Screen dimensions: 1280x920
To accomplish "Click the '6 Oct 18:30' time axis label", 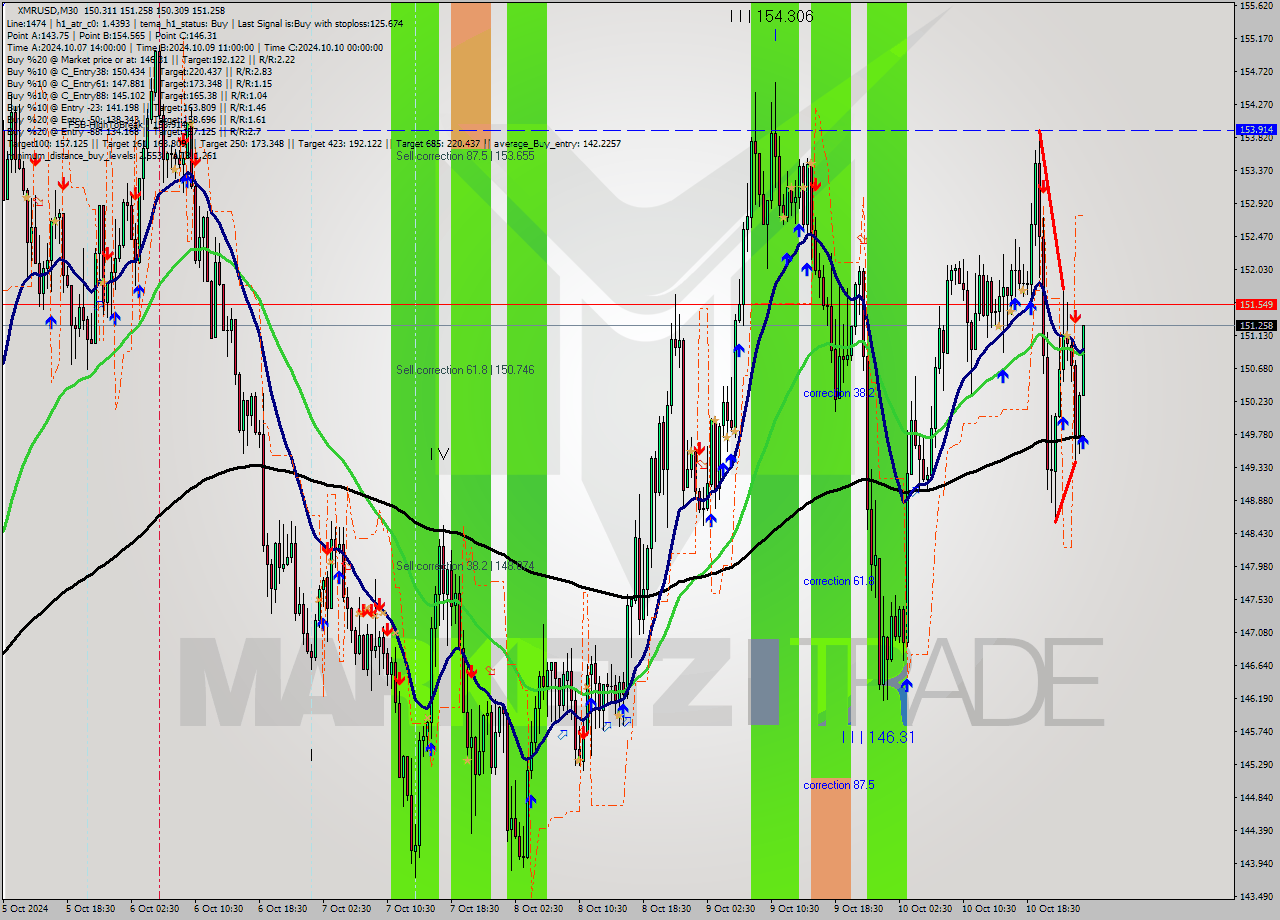I will coord(282,910).
